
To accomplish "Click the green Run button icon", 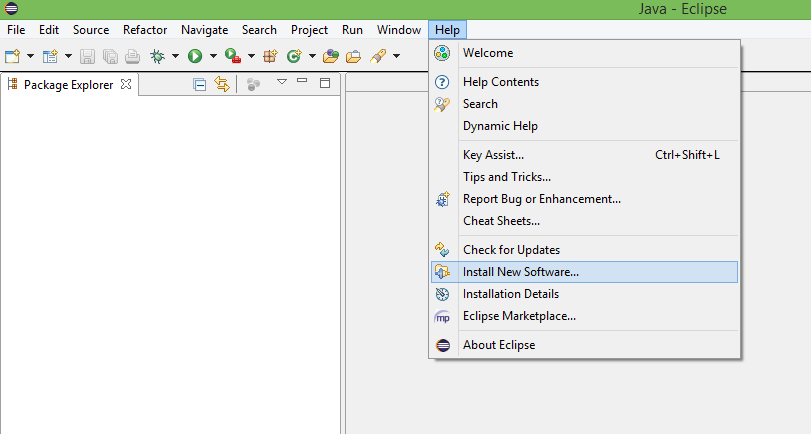I will 195,56.
